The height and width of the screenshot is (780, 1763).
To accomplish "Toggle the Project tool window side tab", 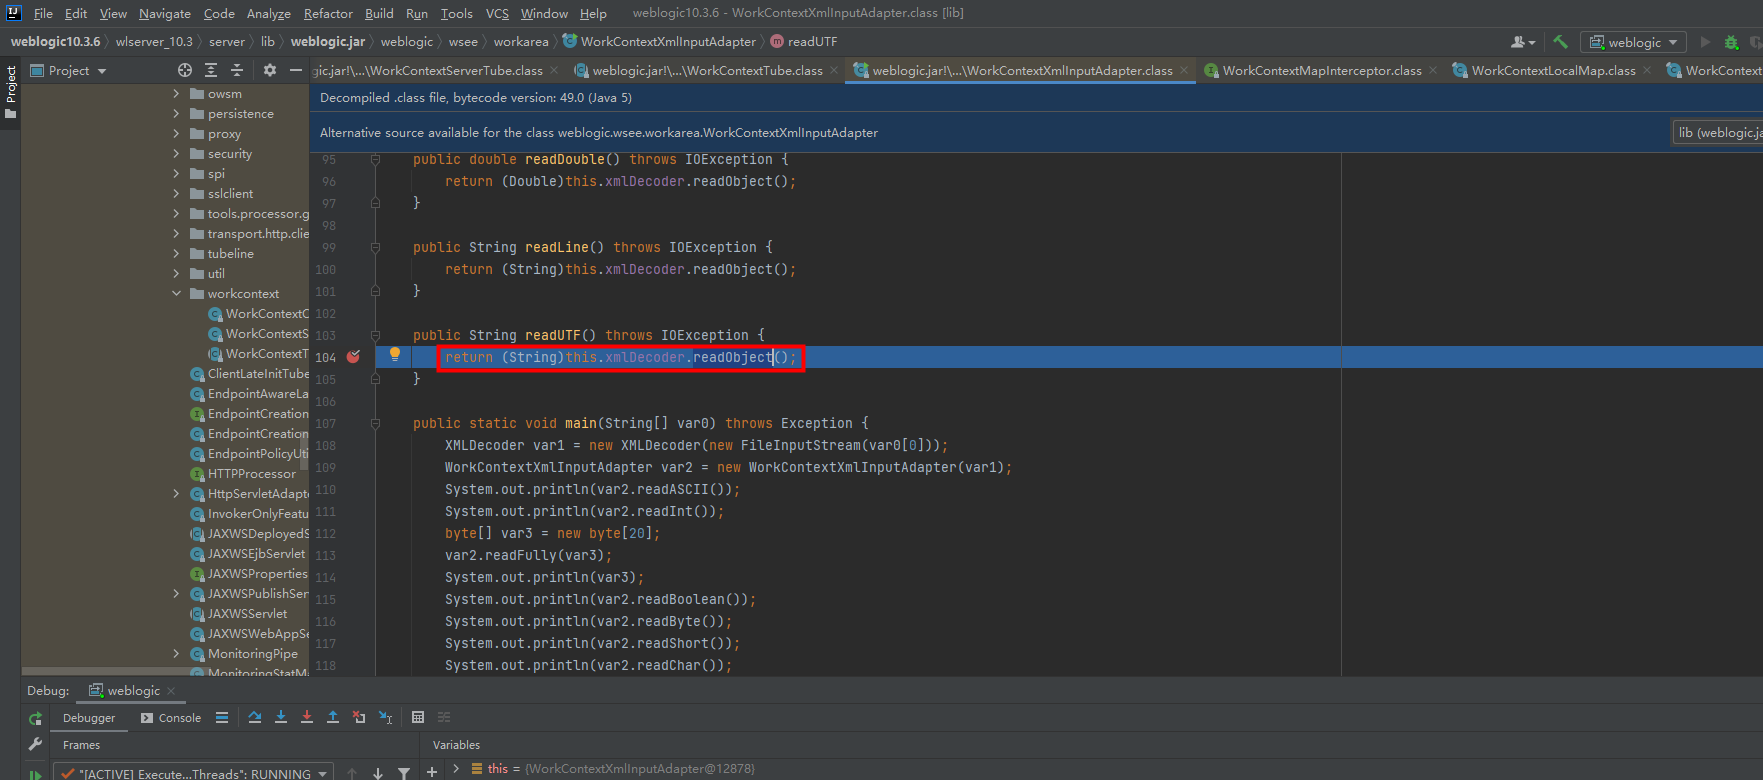I will (11, 92).
